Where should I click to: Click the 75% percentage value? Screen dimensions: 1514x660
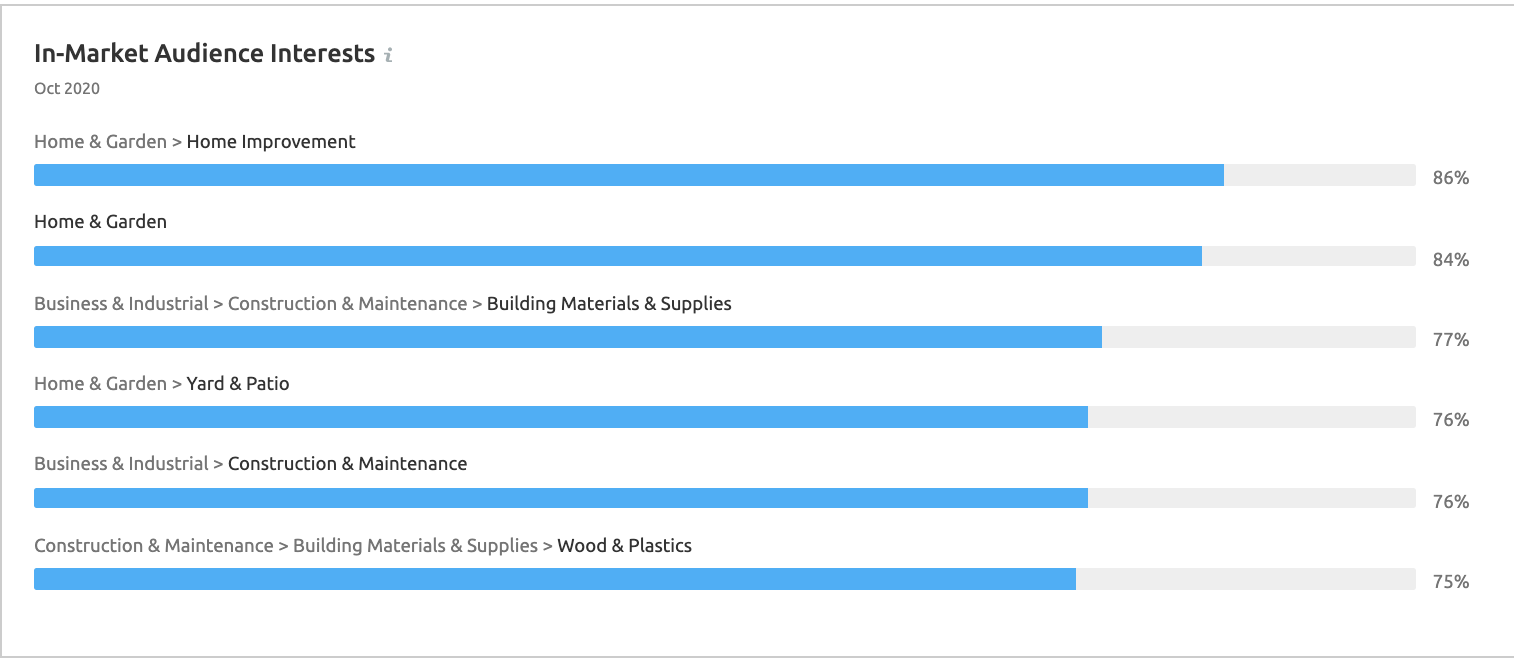point(1450,582)
